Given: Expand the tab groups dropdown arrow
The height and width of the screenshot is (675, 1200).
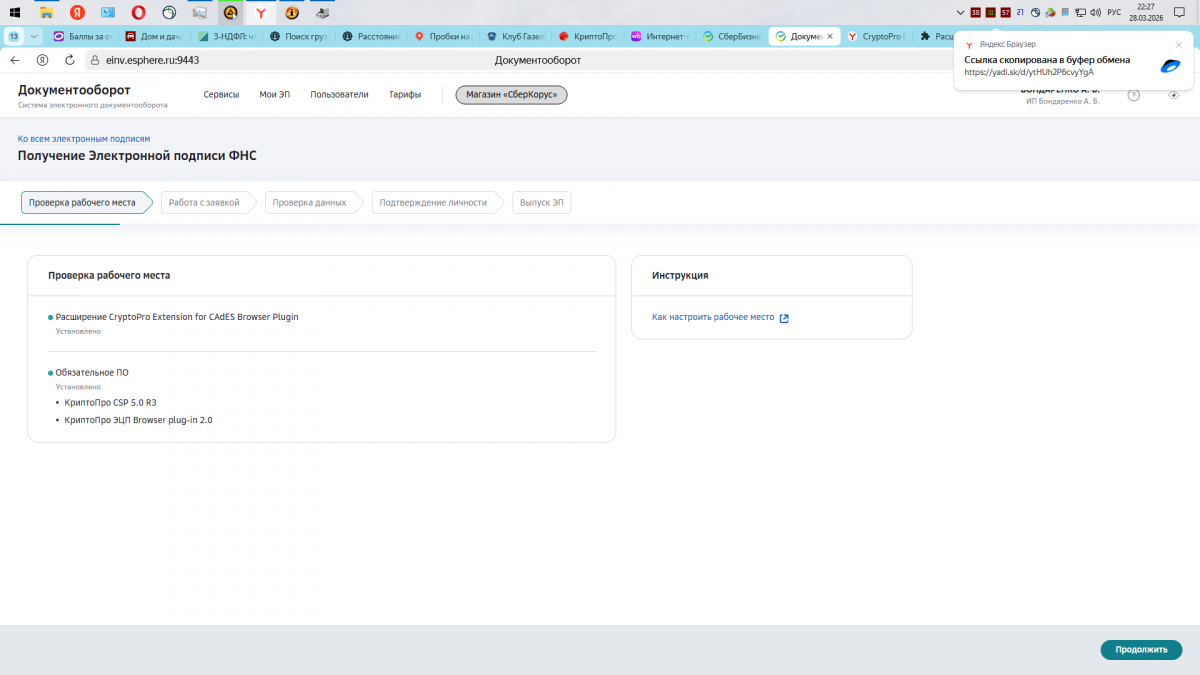Looking at the screenshot, I should pyautogui.click(x=35, y=36).
